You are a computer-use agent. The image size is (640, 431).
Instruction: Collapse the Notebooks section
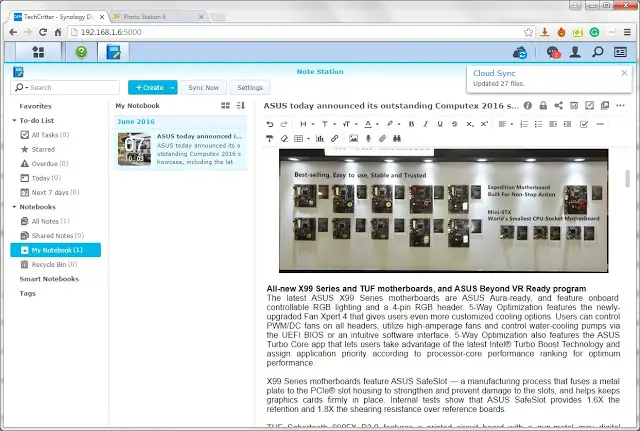coord(14,207)
